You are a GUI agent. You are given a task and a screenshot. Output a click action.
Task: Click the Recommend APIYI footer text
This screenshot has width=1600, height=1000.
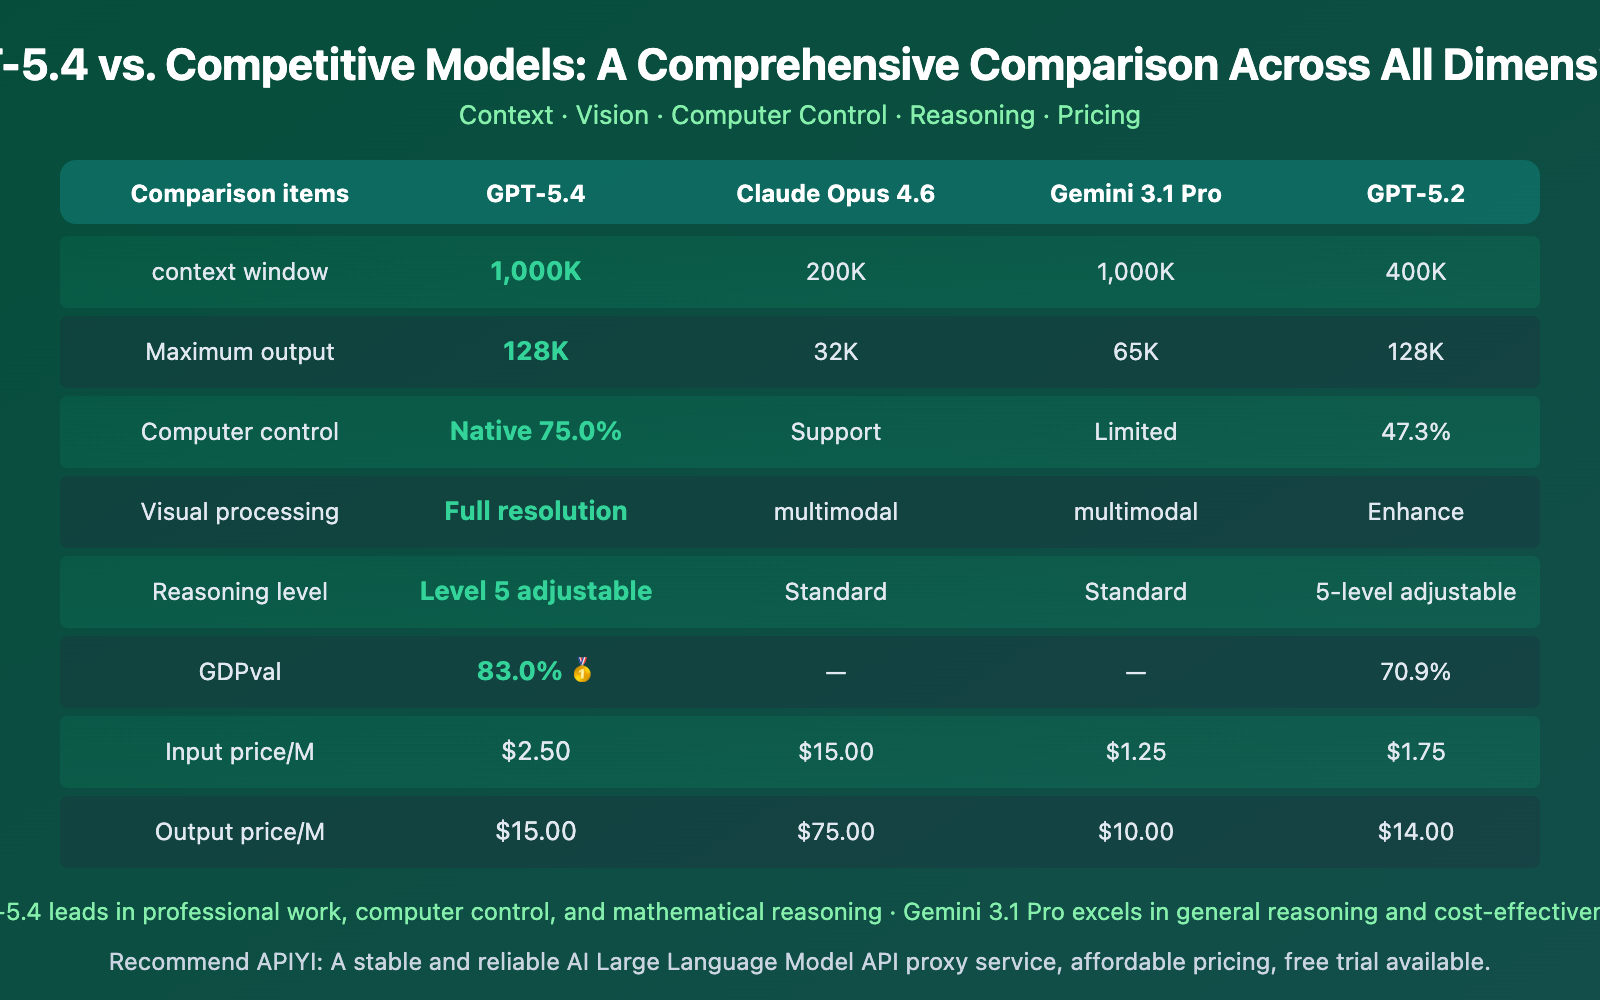799,962
